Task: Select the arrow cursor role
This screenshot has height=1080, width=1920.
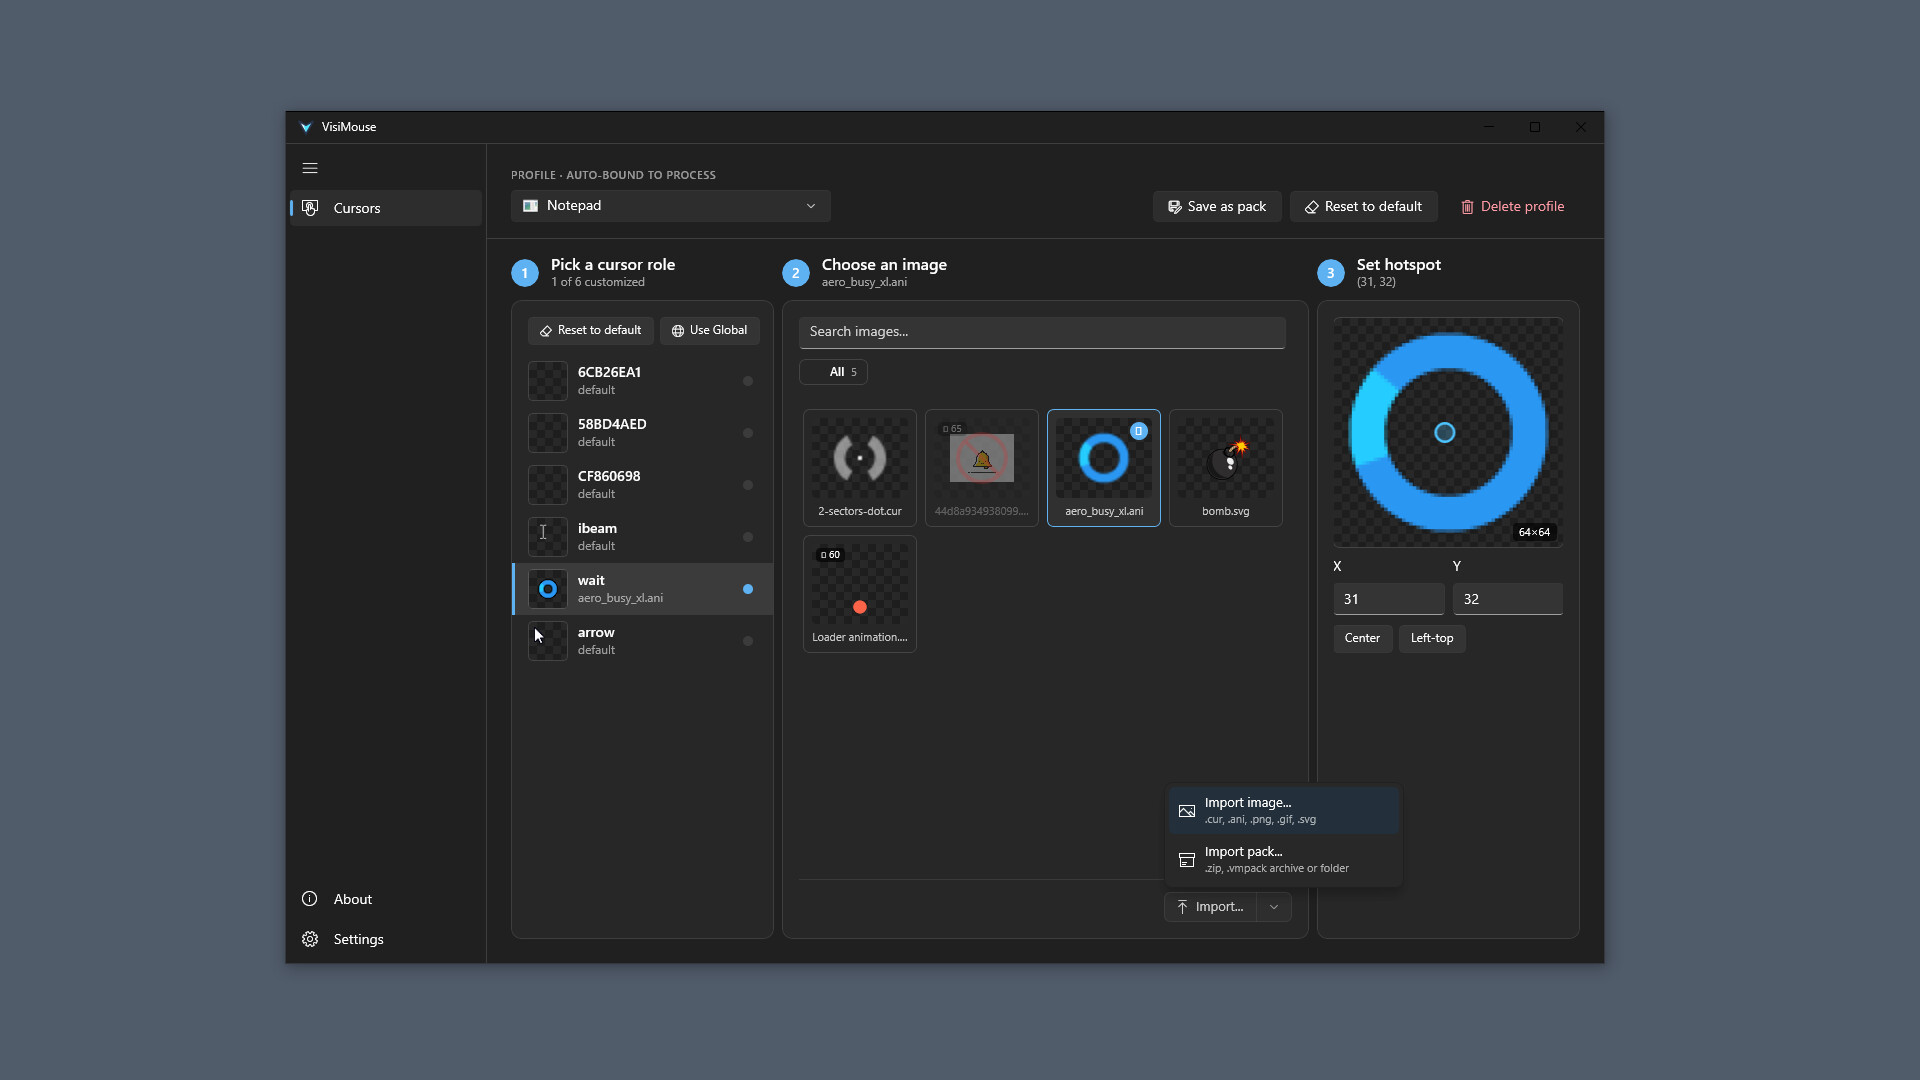Action: 643,641
